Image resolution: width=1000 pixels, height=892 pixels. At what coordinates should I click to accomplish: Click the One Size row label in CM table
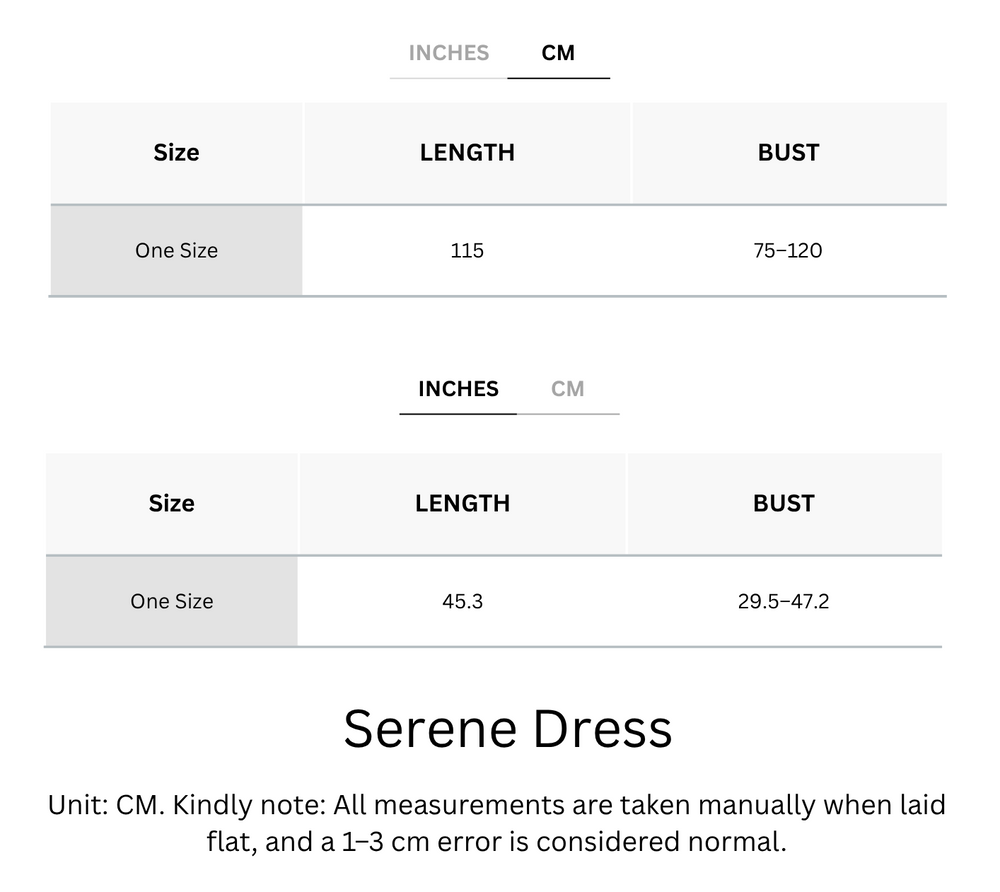[x=176, y=250]
